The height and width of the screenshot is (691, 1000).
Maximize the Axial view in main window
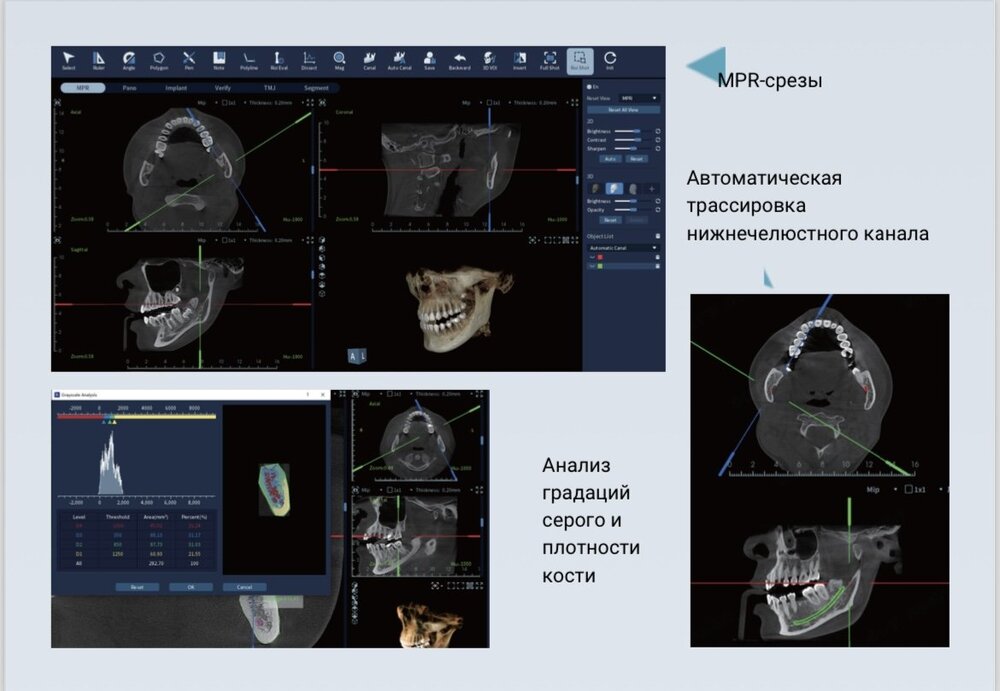pos(310,102)
